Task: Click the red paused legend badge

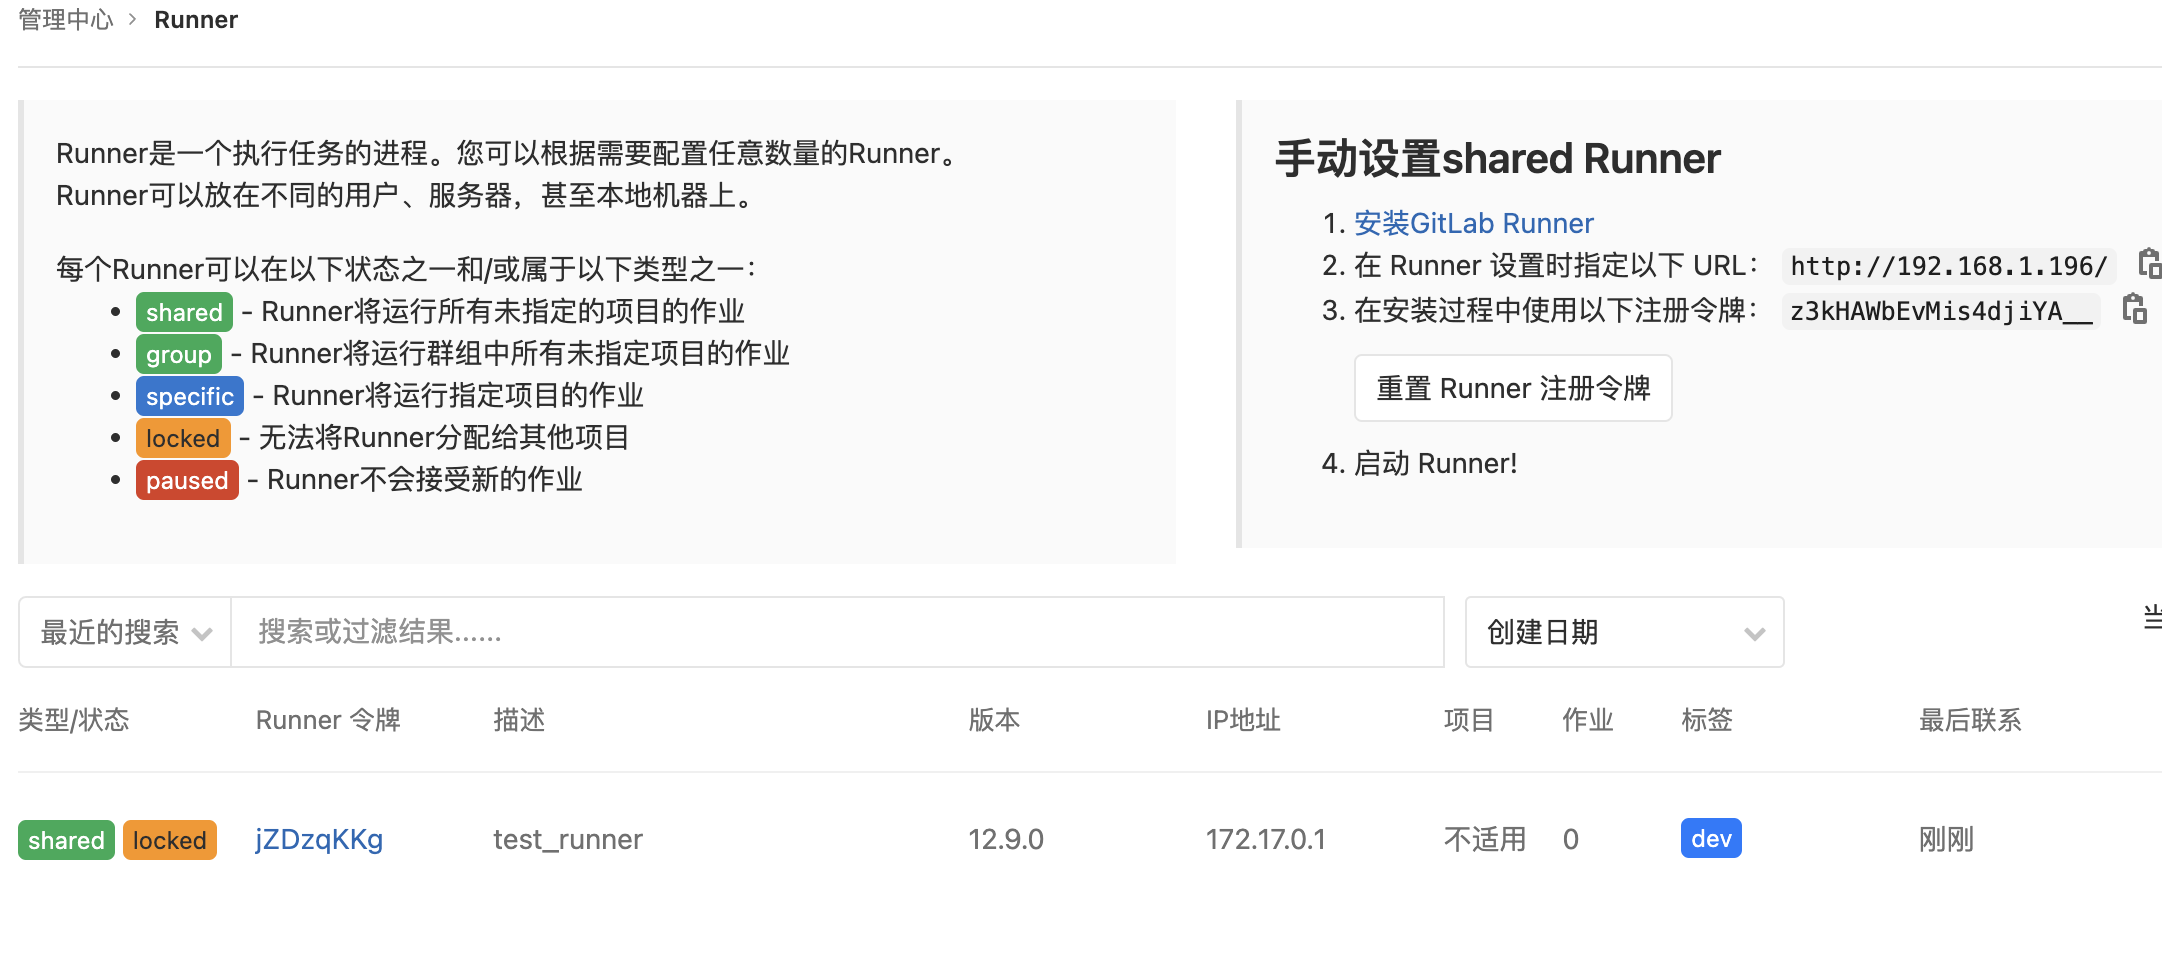Action: [x=187, y=480]
